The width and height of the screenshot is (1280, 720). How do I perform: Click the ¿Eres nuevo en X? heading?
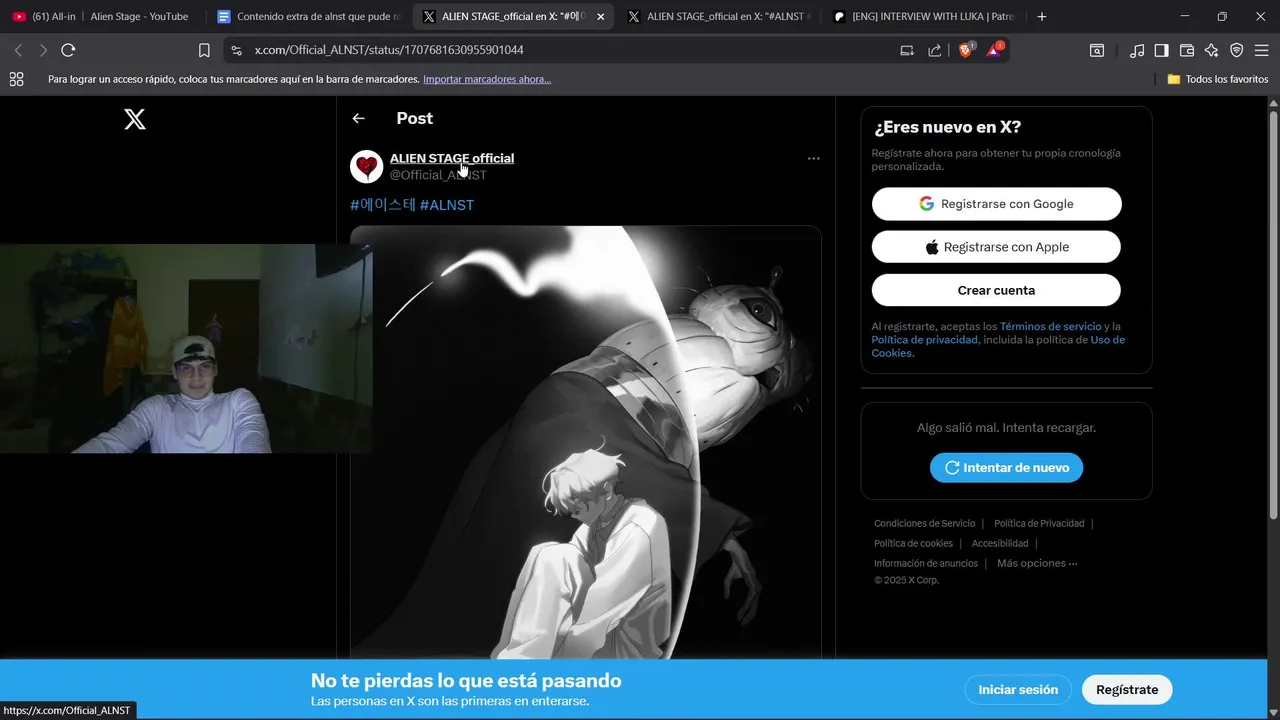(x=947, y=127)
